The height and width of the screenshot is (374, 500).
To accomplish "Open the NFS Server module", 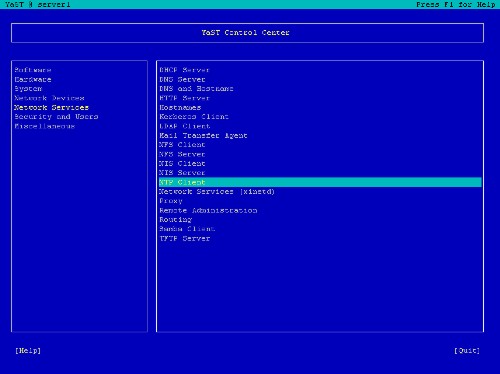I will 182,154.
